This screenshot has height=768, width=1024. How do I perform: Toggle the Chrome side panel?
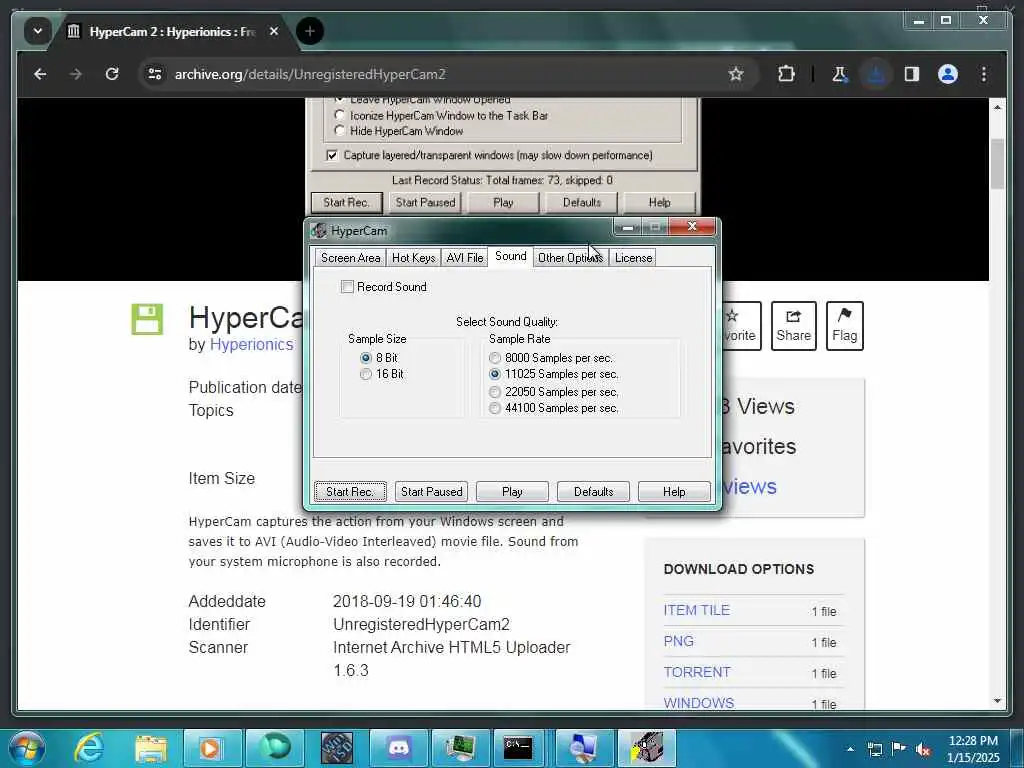coord(912,74)
